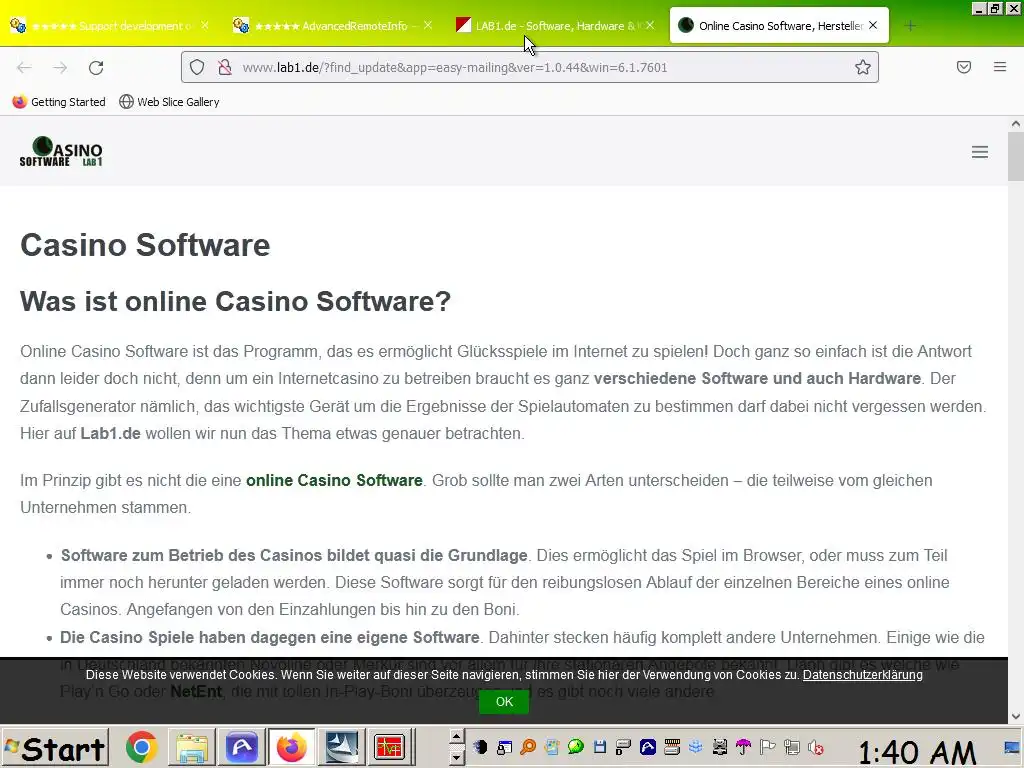Bookmark this page with star
Screen dimensions: 1024x768
[x=863, y=67]
